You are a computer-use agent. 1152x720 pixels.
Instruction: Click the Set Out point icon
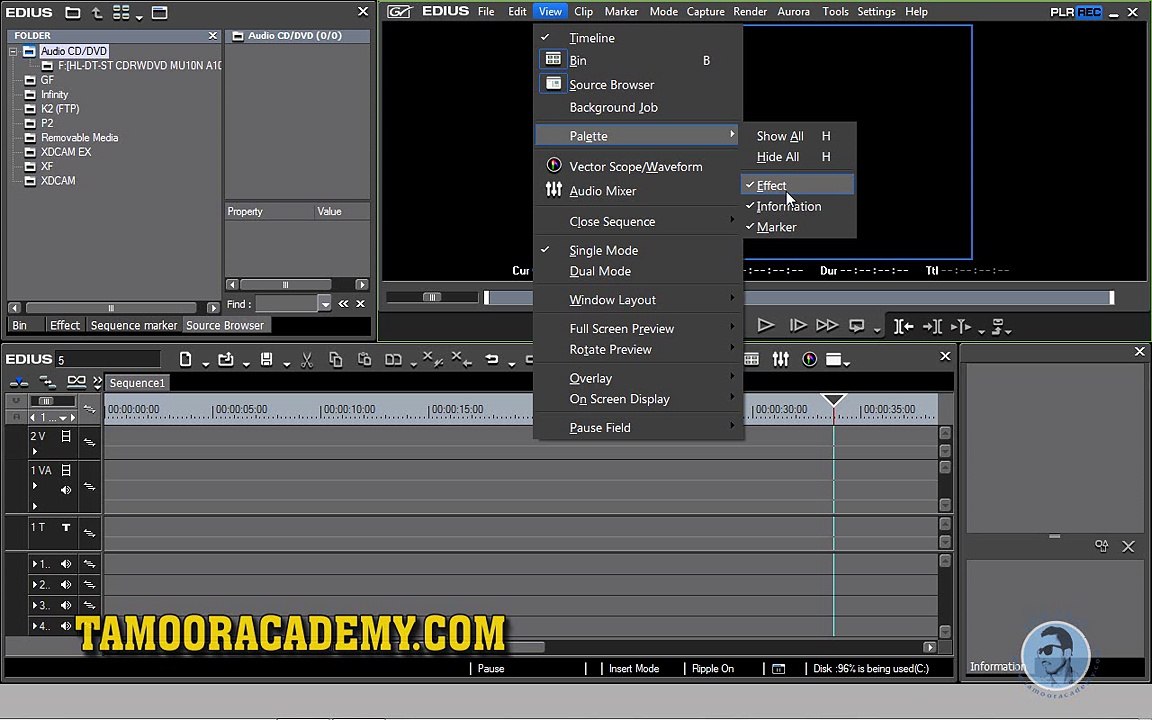click(932, 326)
